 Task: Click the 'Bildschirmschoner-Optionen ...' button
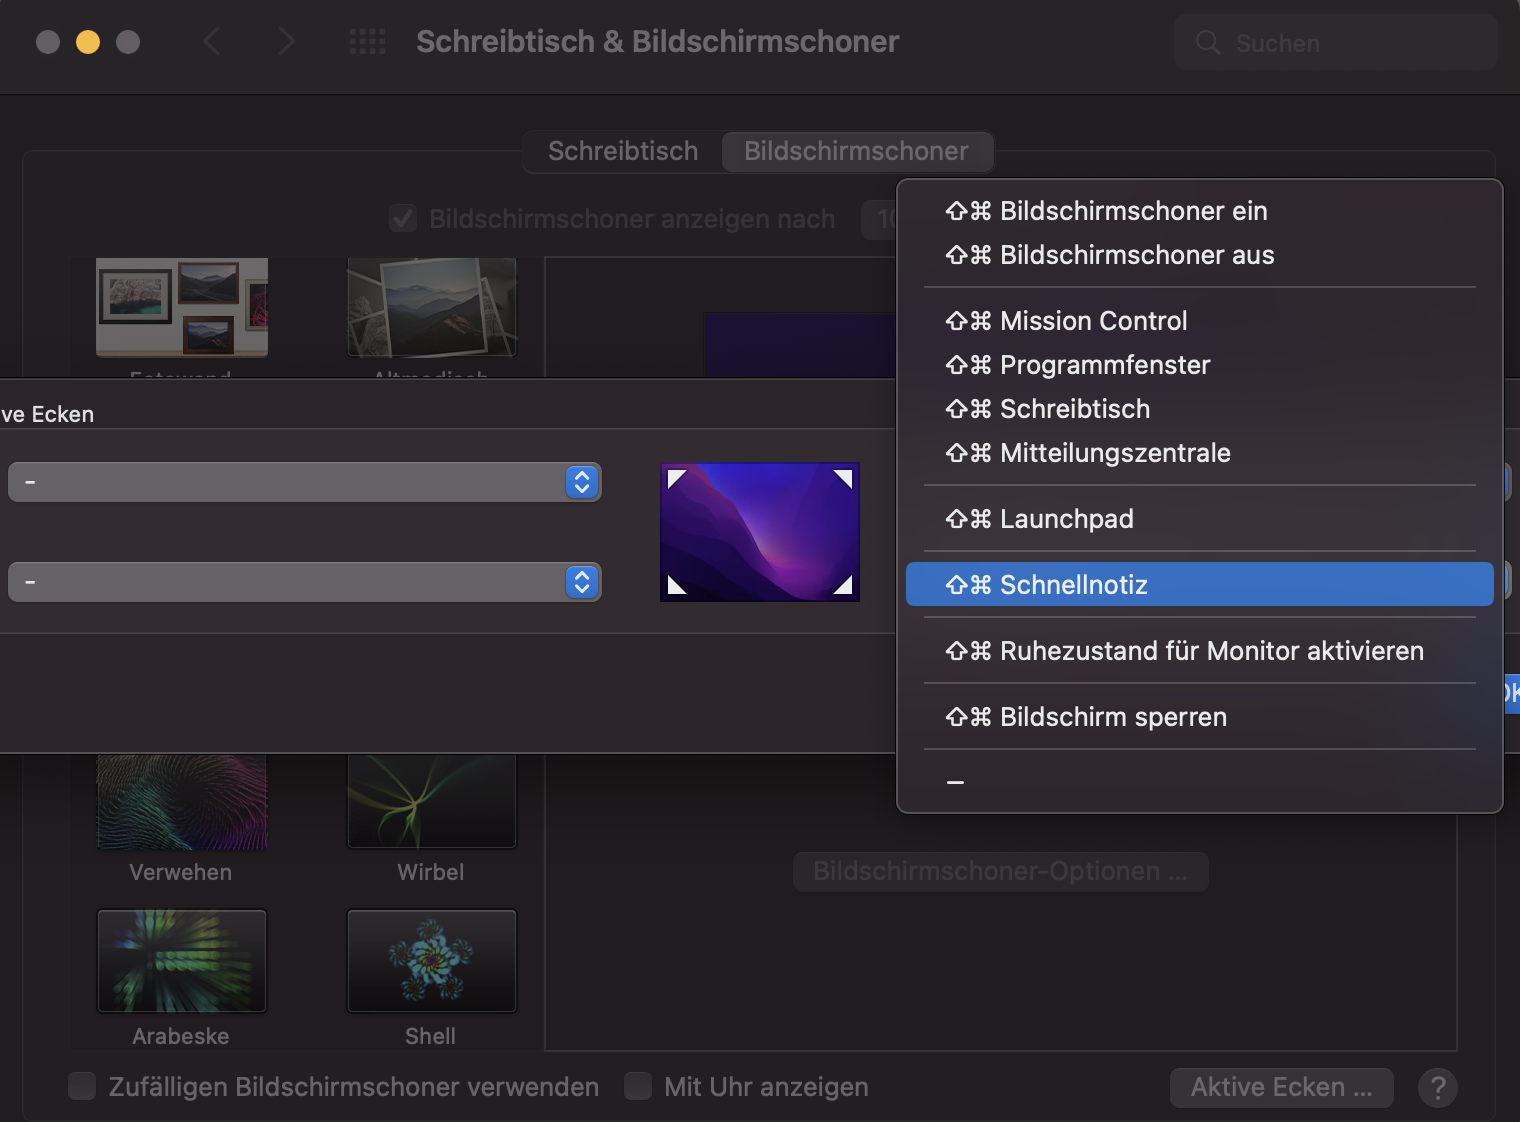(1000, 871)
